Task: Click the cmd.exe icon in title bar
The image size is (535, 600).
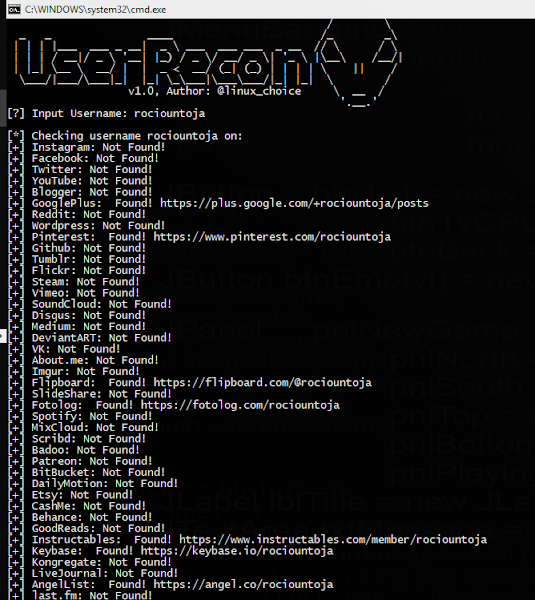Action: 14,10
